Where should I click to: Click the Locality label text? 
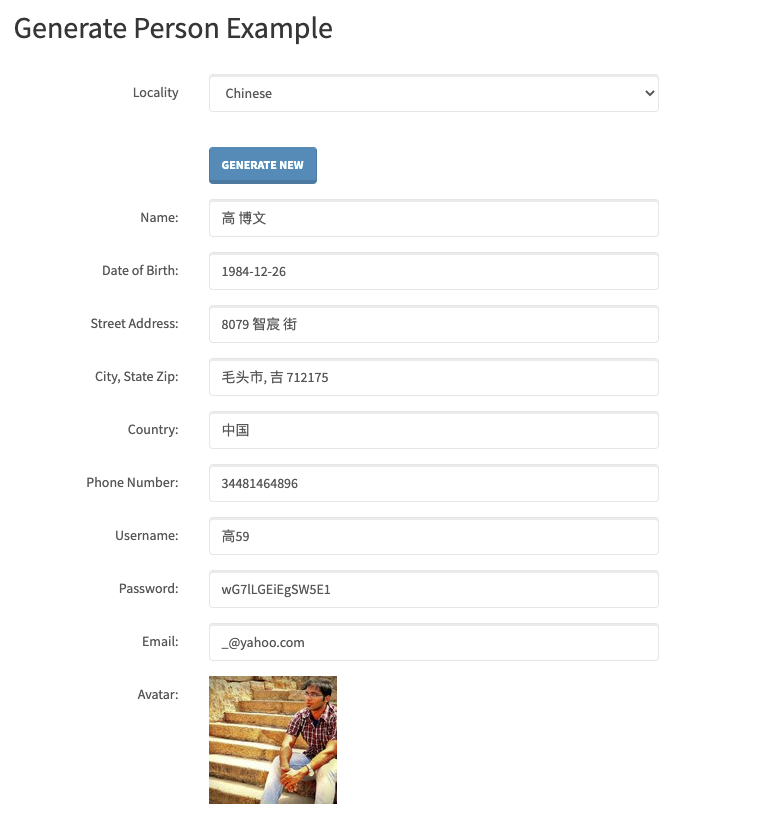[156, 92]
